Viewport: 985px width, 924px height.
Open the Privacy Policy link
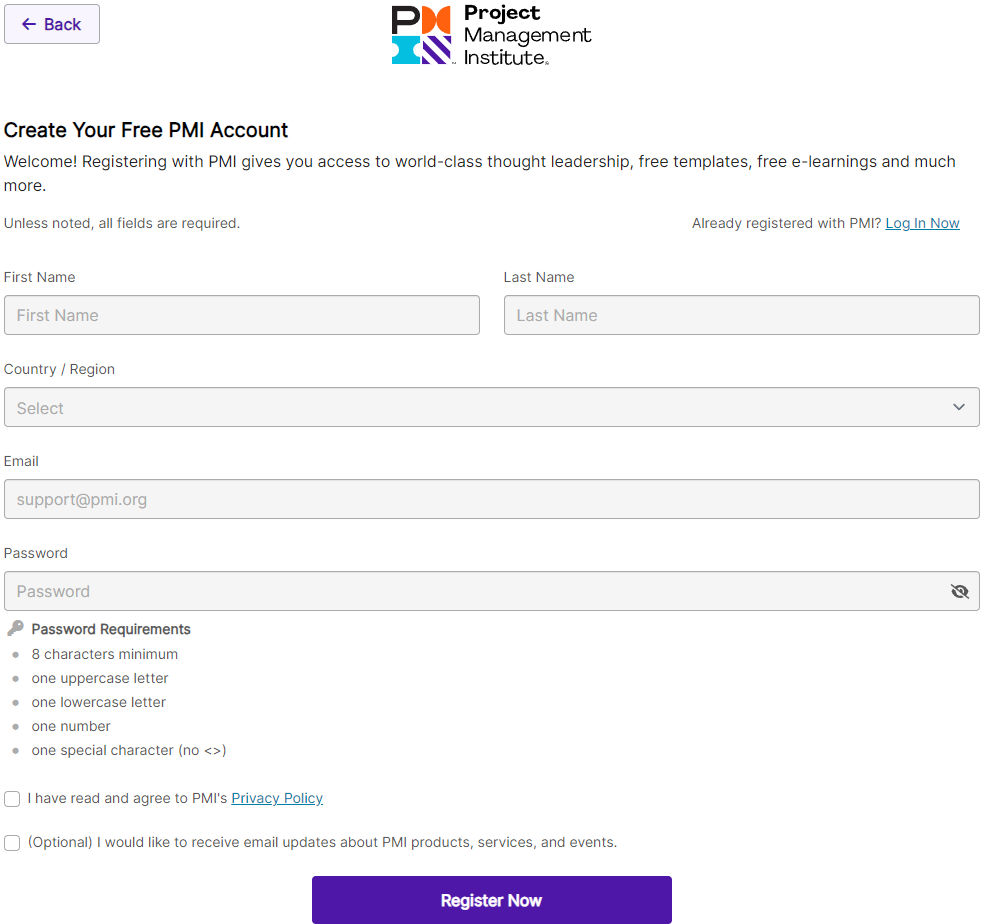(277, 798)
